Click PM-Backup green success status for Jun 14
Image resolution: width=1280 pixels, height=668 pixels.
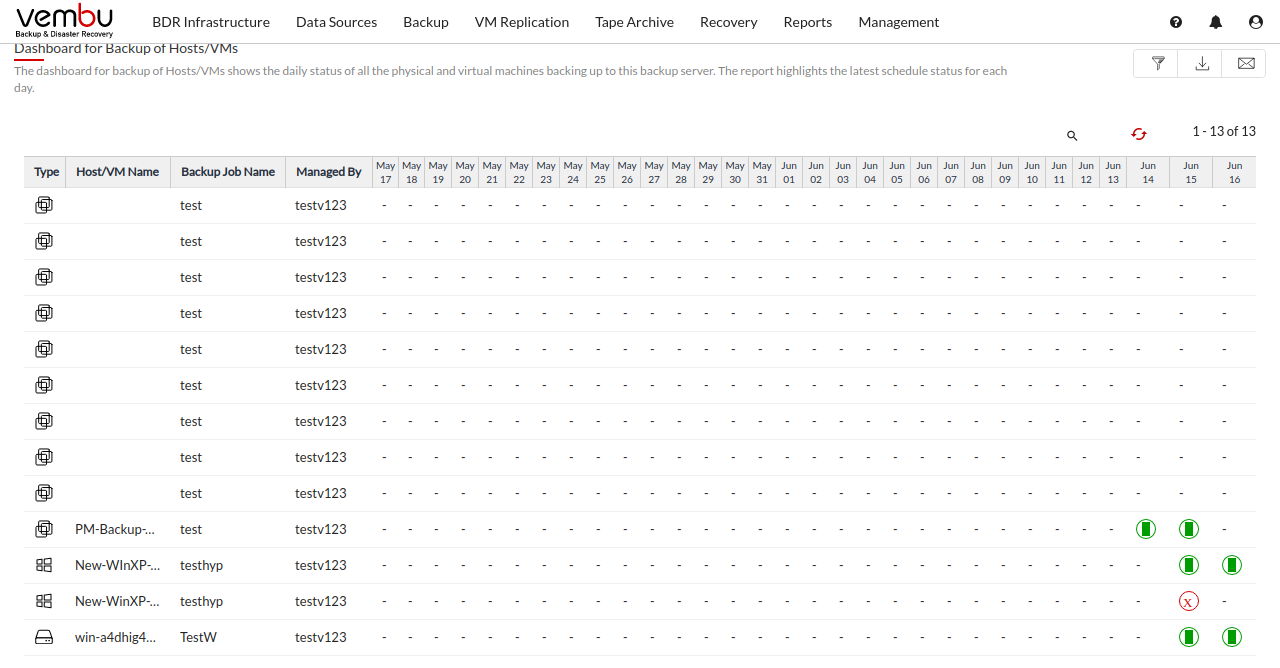click(x=1145, y=529)
